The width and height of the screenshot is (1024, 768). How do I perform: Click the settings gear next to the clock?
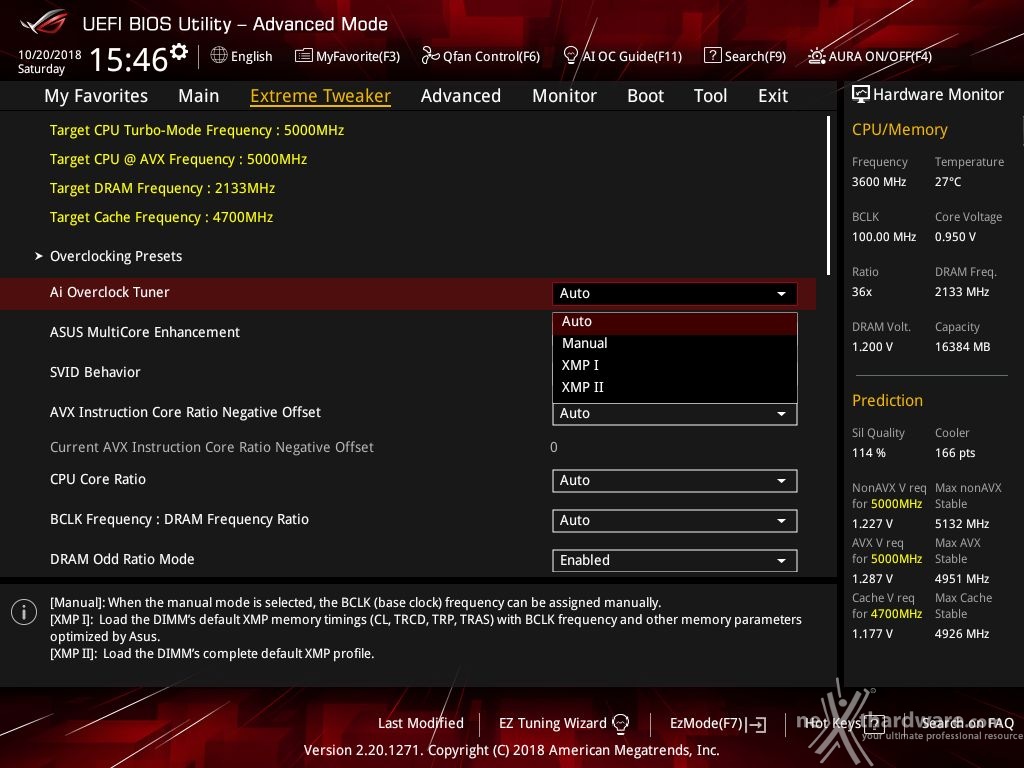point(179,51)
